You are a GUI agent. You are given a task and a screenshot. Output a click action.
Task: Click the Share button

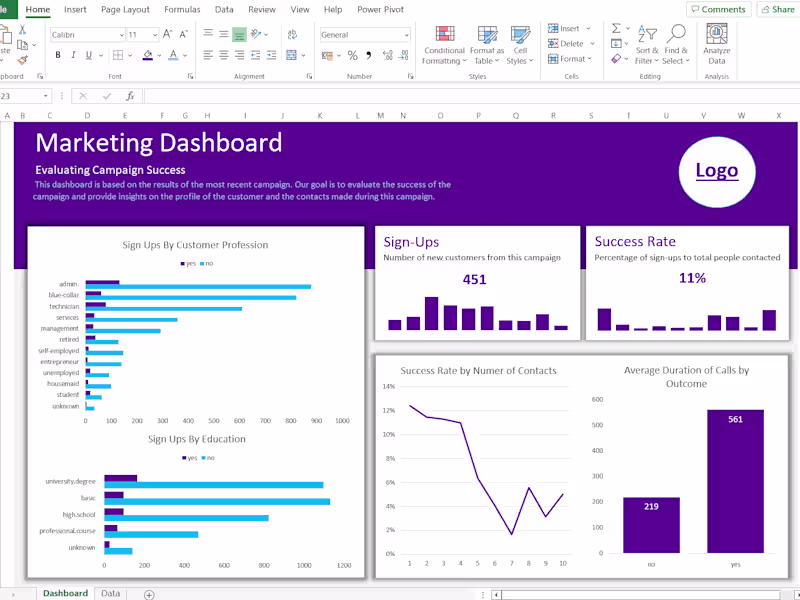pyautogui.click(x=779, y=9)
